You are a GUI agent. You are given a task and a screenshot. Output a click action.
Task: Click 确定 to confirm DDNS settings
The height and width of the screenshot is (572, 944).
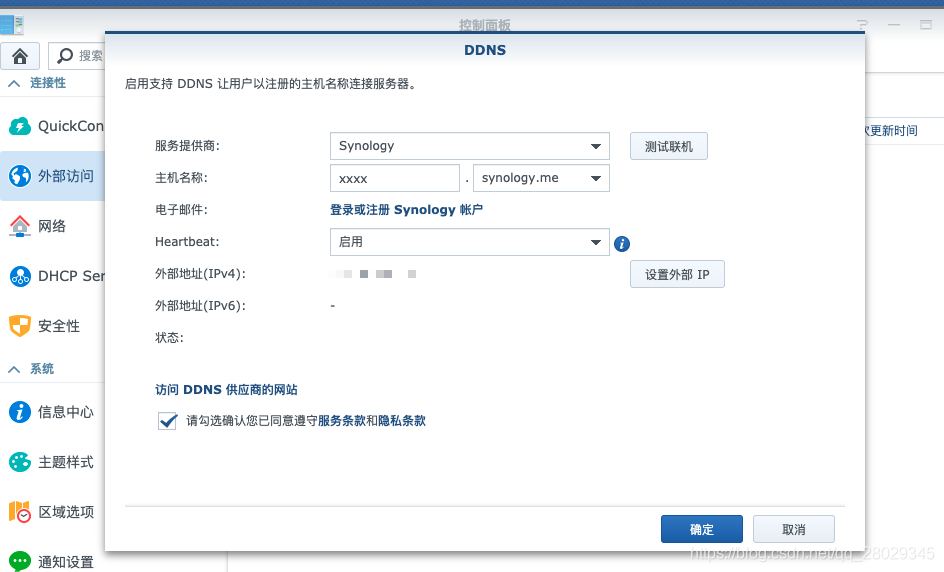pyautogui.click(x=701, y=529)
